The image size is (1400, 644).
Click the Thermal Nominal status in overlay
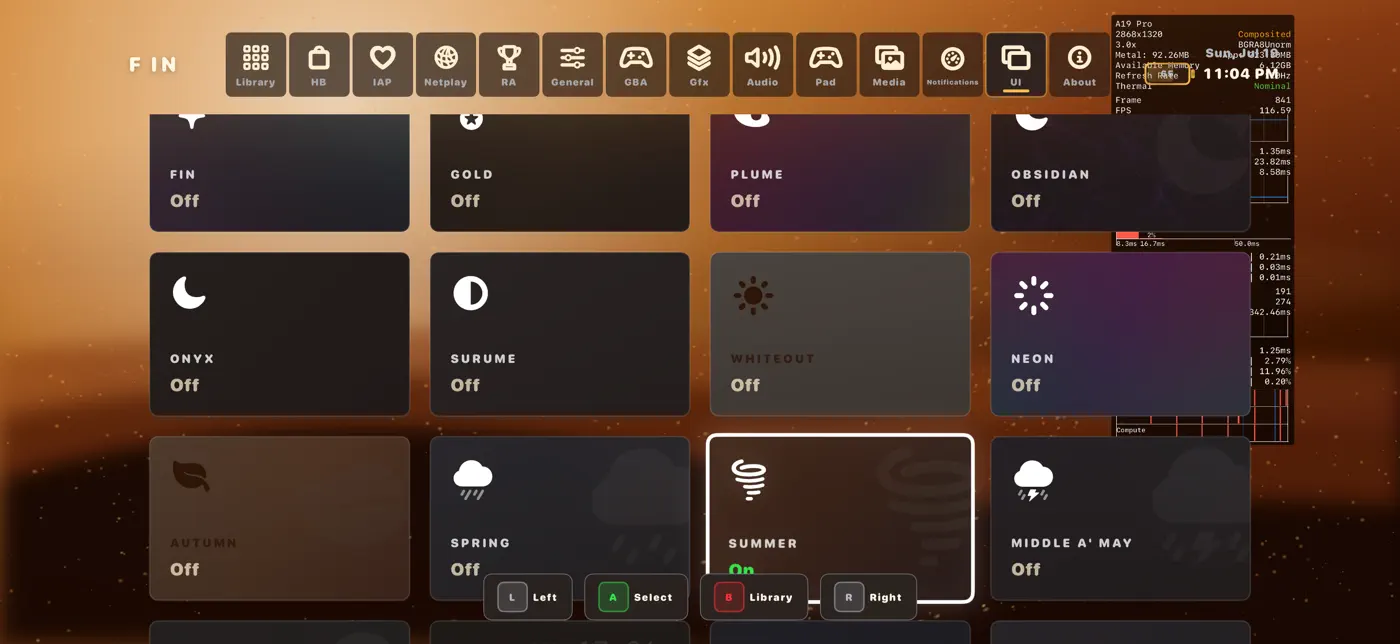pos(1203,86)
